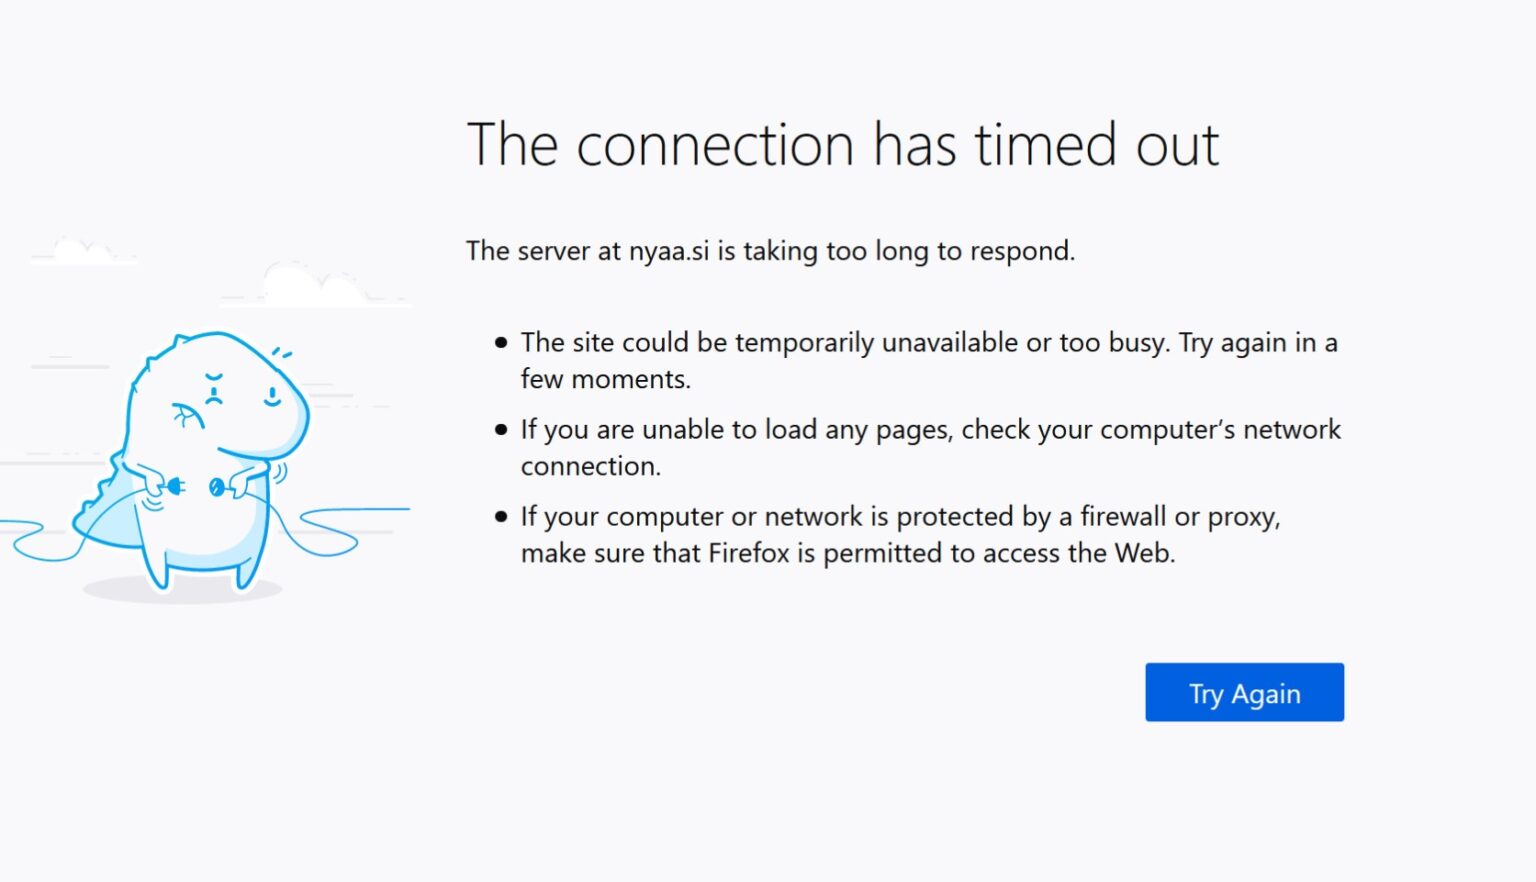Screen dimensions: 1536x882
Task: Click the "unable to load any pages" line
Action: pyautogui.click(x=930, y=430)
